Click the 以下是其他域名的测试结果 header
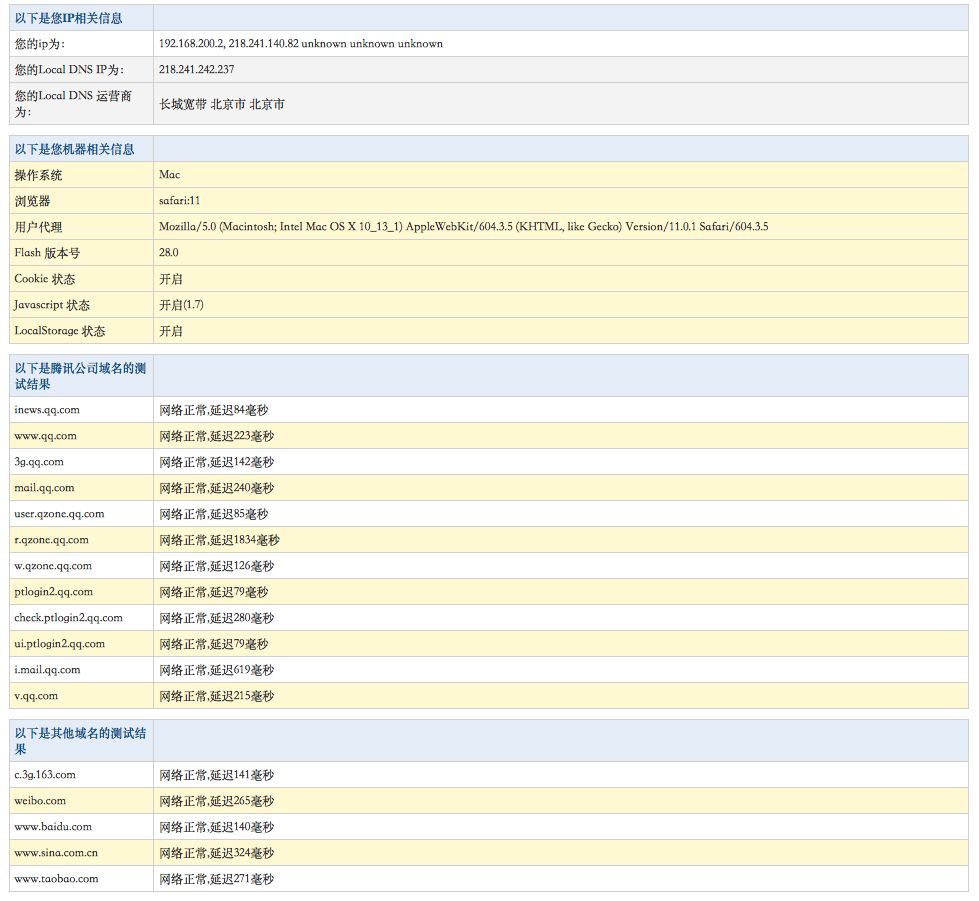Viewport: 979px width, 901px height. pos(80,741)
